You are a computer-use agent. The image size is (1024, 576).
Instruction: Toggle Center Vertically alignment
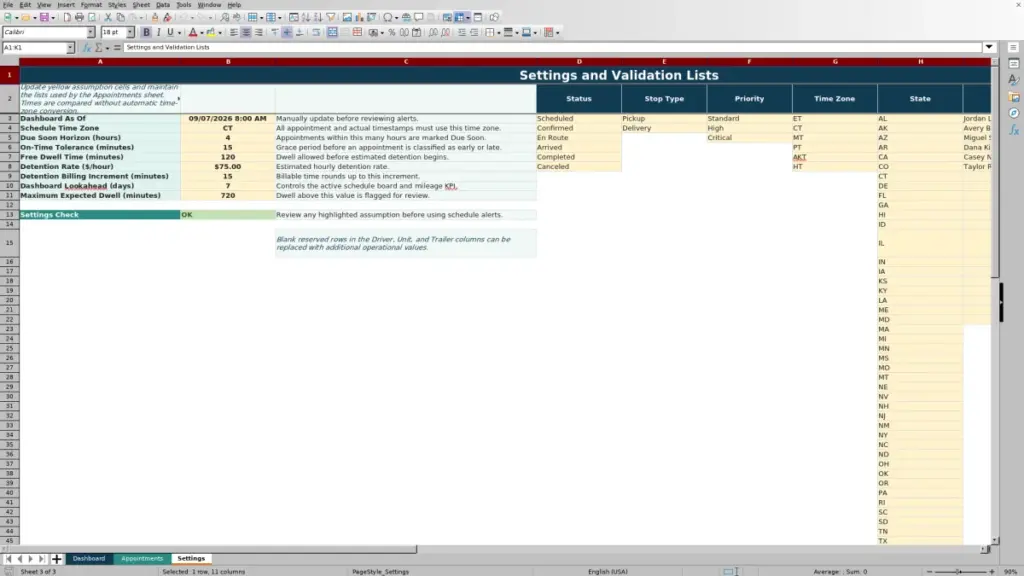[287, 32]
